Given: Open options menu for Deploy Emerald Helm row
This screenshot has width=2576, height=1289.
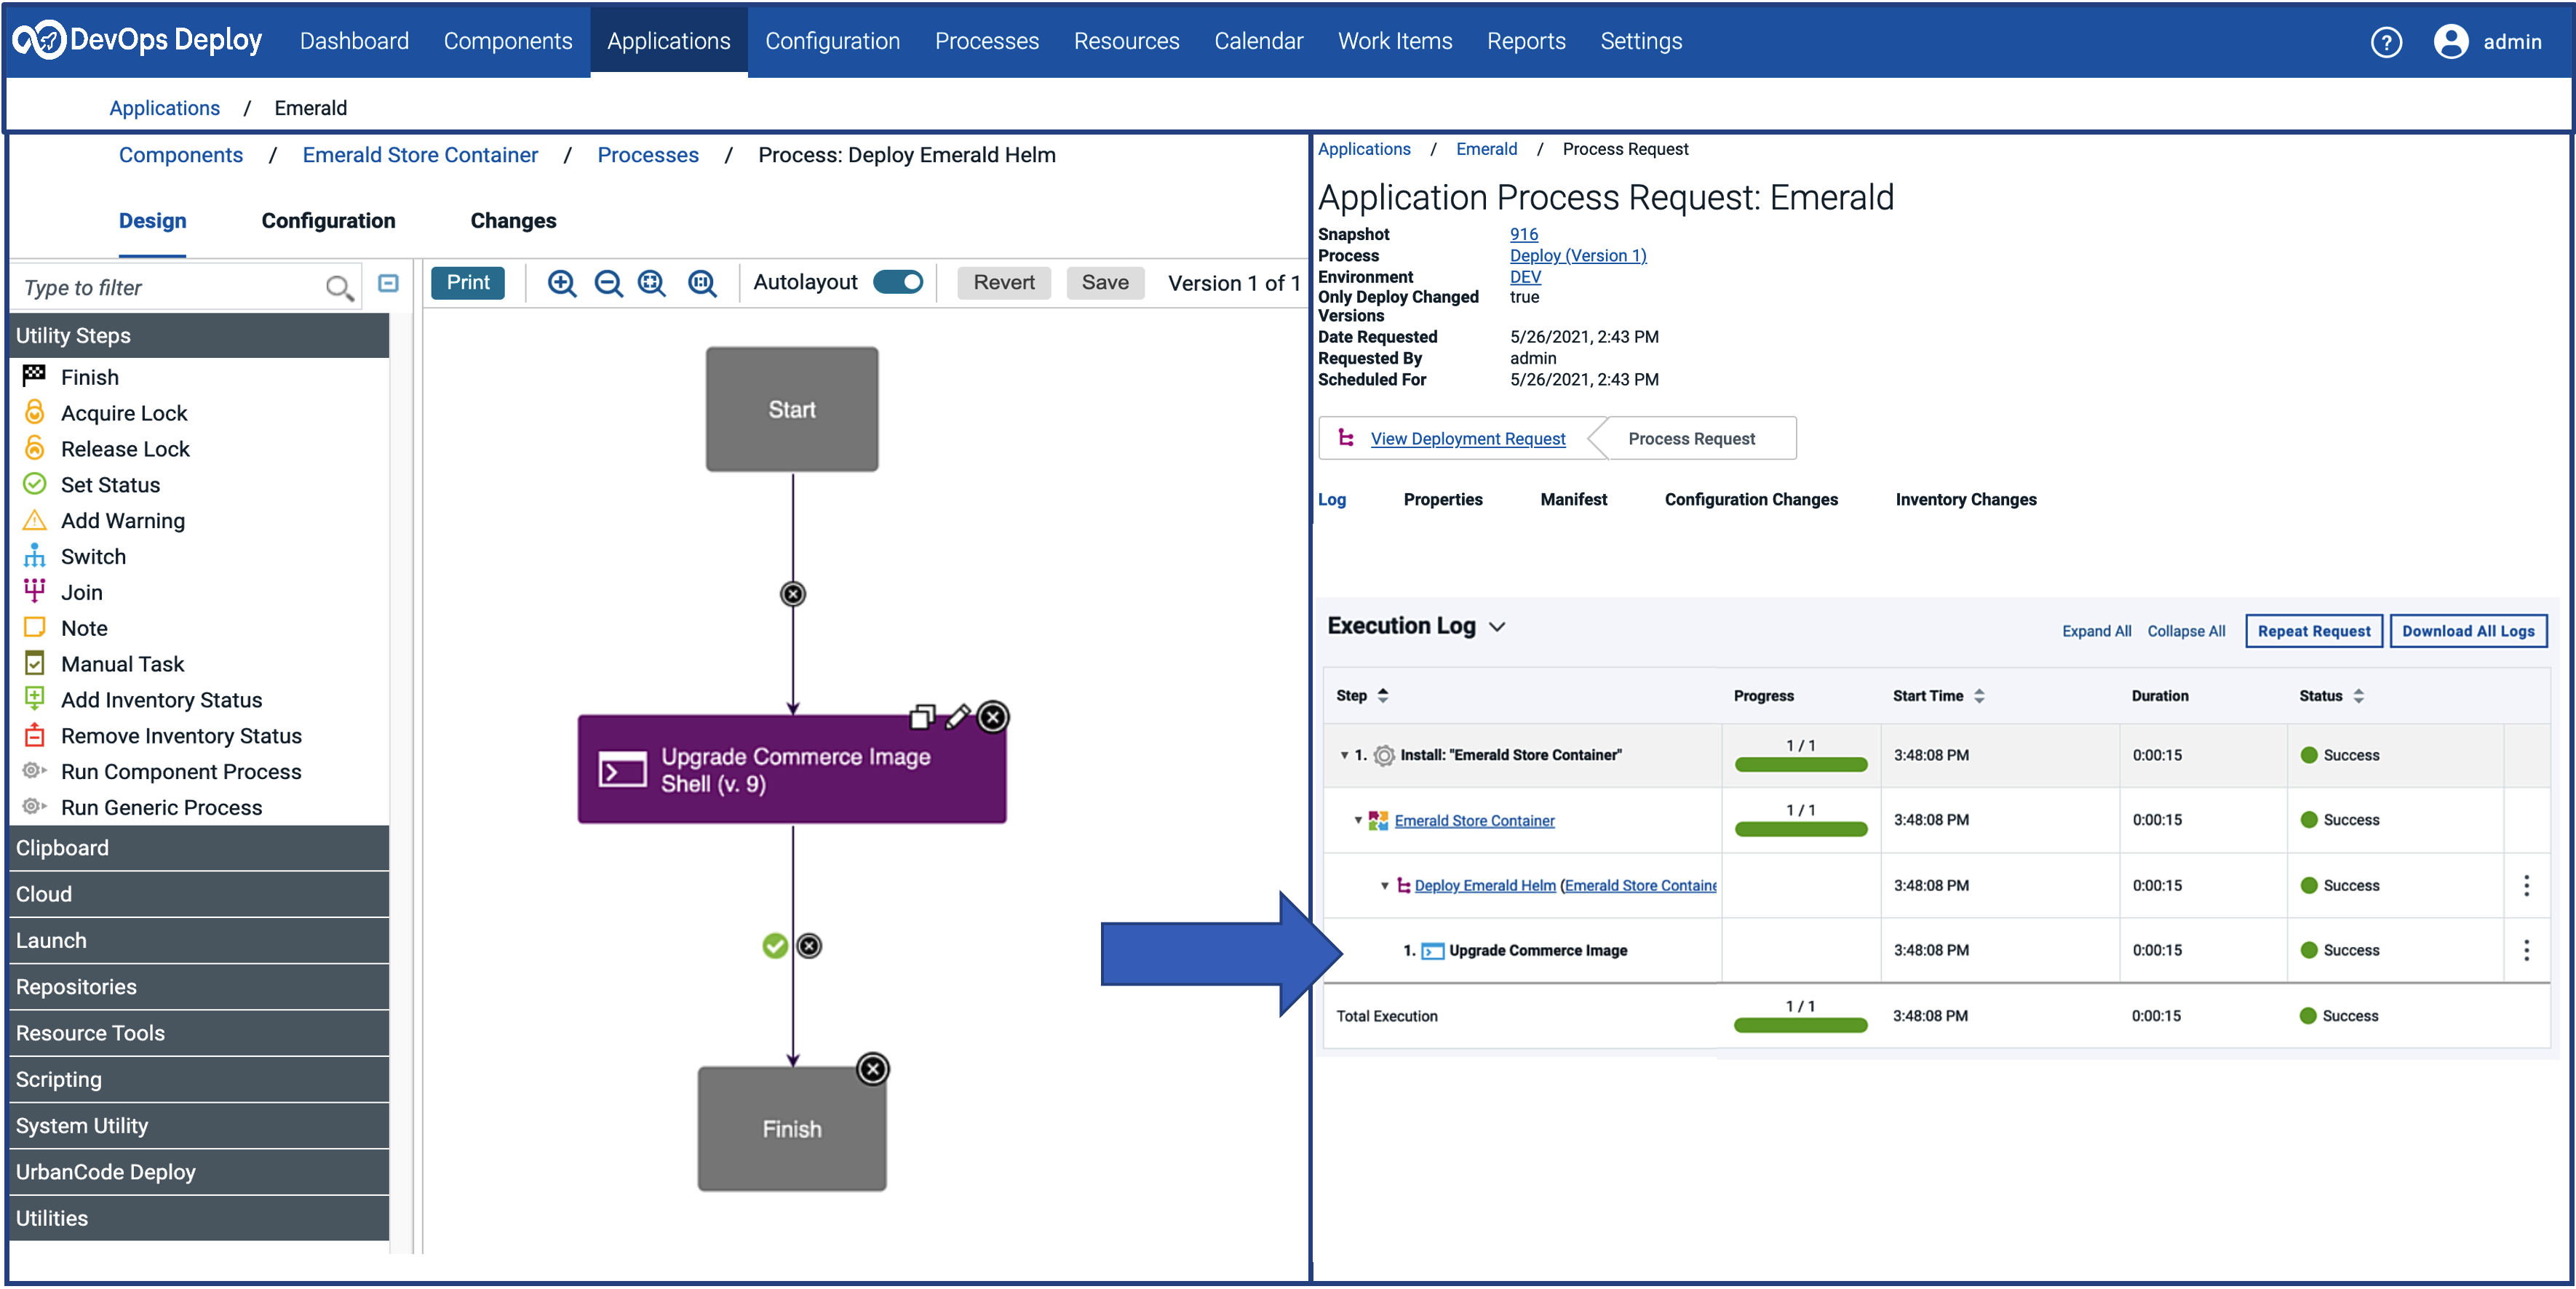Looking at the screenshot, I should [x=2526, y=886].
